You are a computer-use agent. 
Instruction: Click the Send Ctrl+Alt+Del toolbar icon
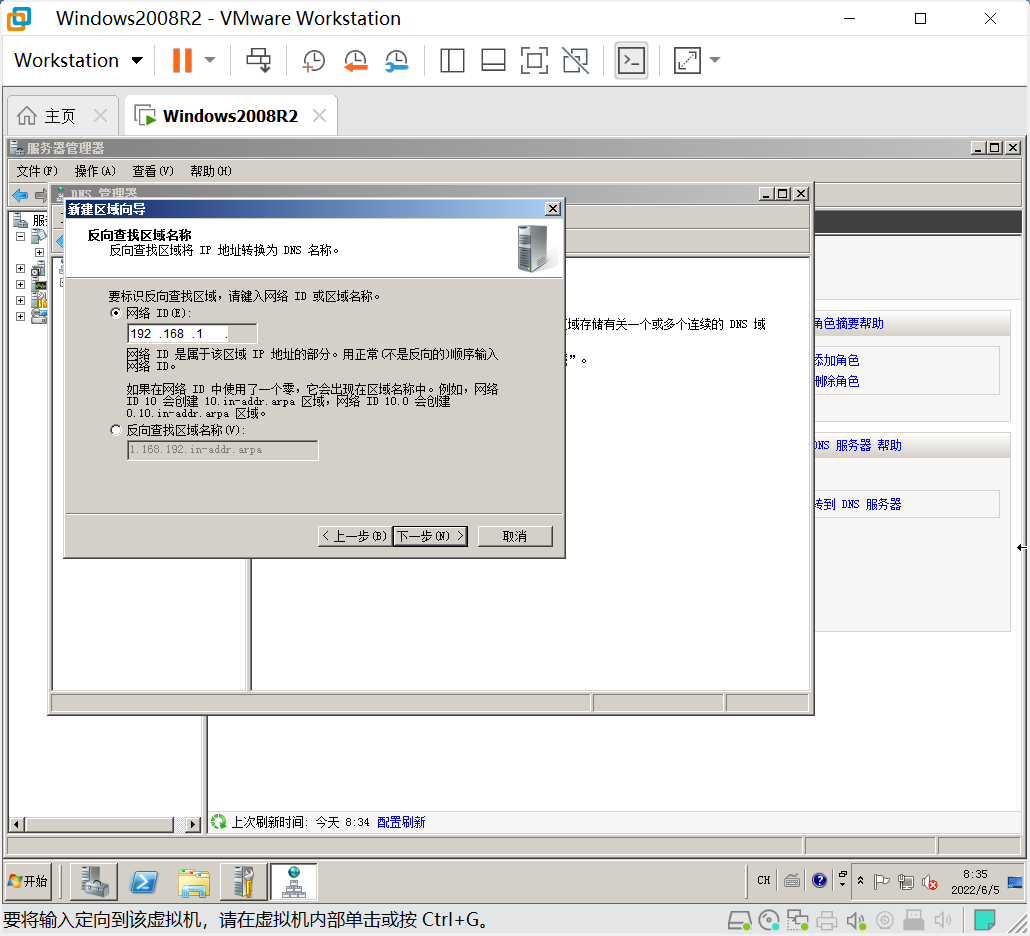coord(258,60)
